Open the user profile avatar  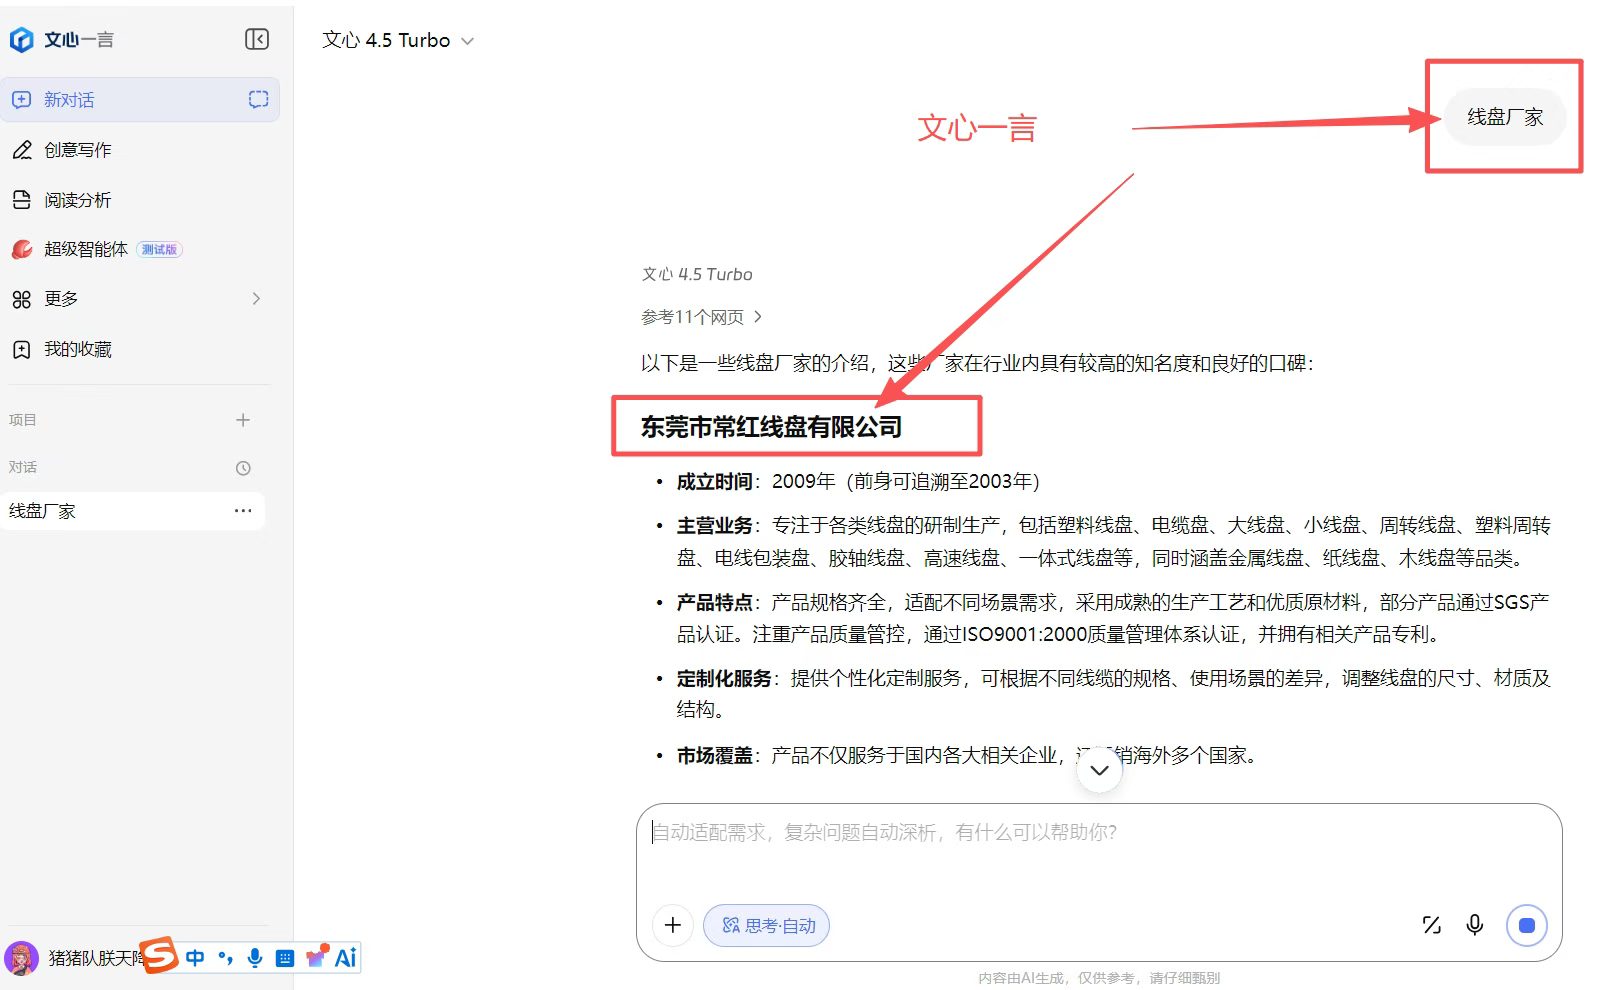[x=21, y=958]
